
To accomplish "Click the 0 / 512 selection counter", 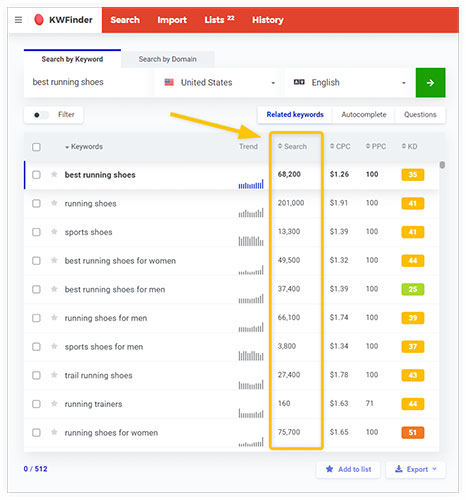I will coord(35,469).
